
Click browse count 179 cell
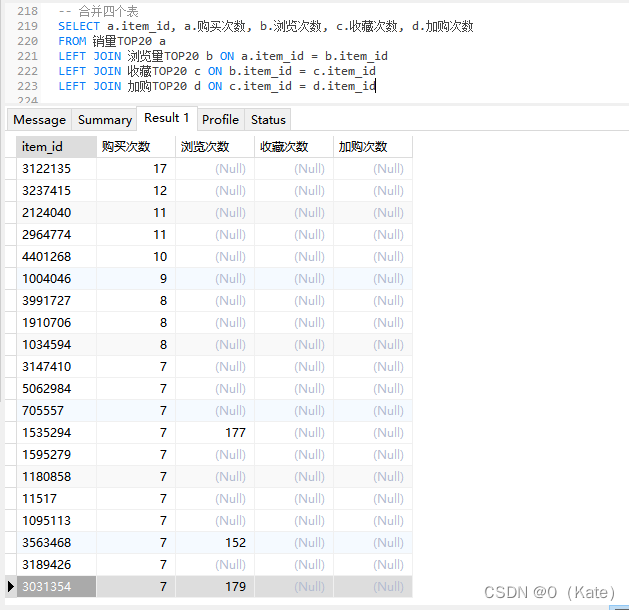[215, 587]
